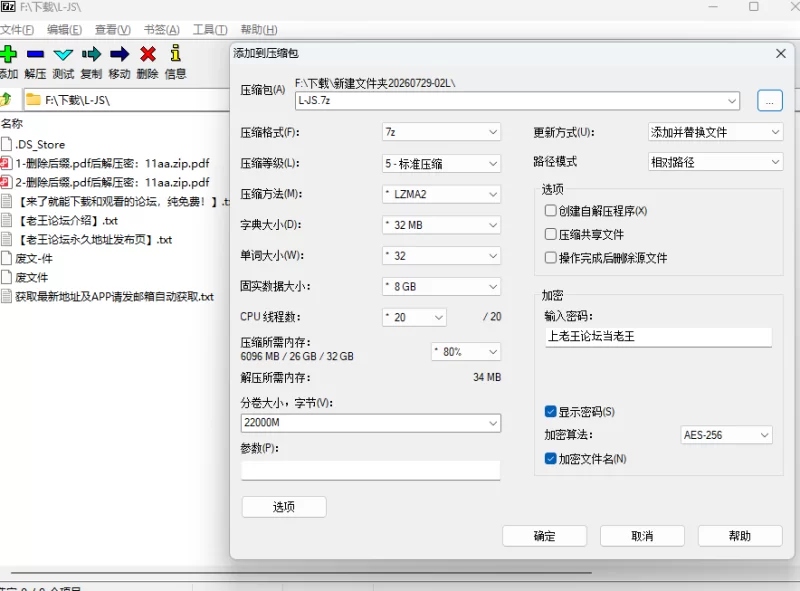The height and width of the screenshot is (591, 800).
Task: Open the 查看(V) menu
Action: coord(113,30)
